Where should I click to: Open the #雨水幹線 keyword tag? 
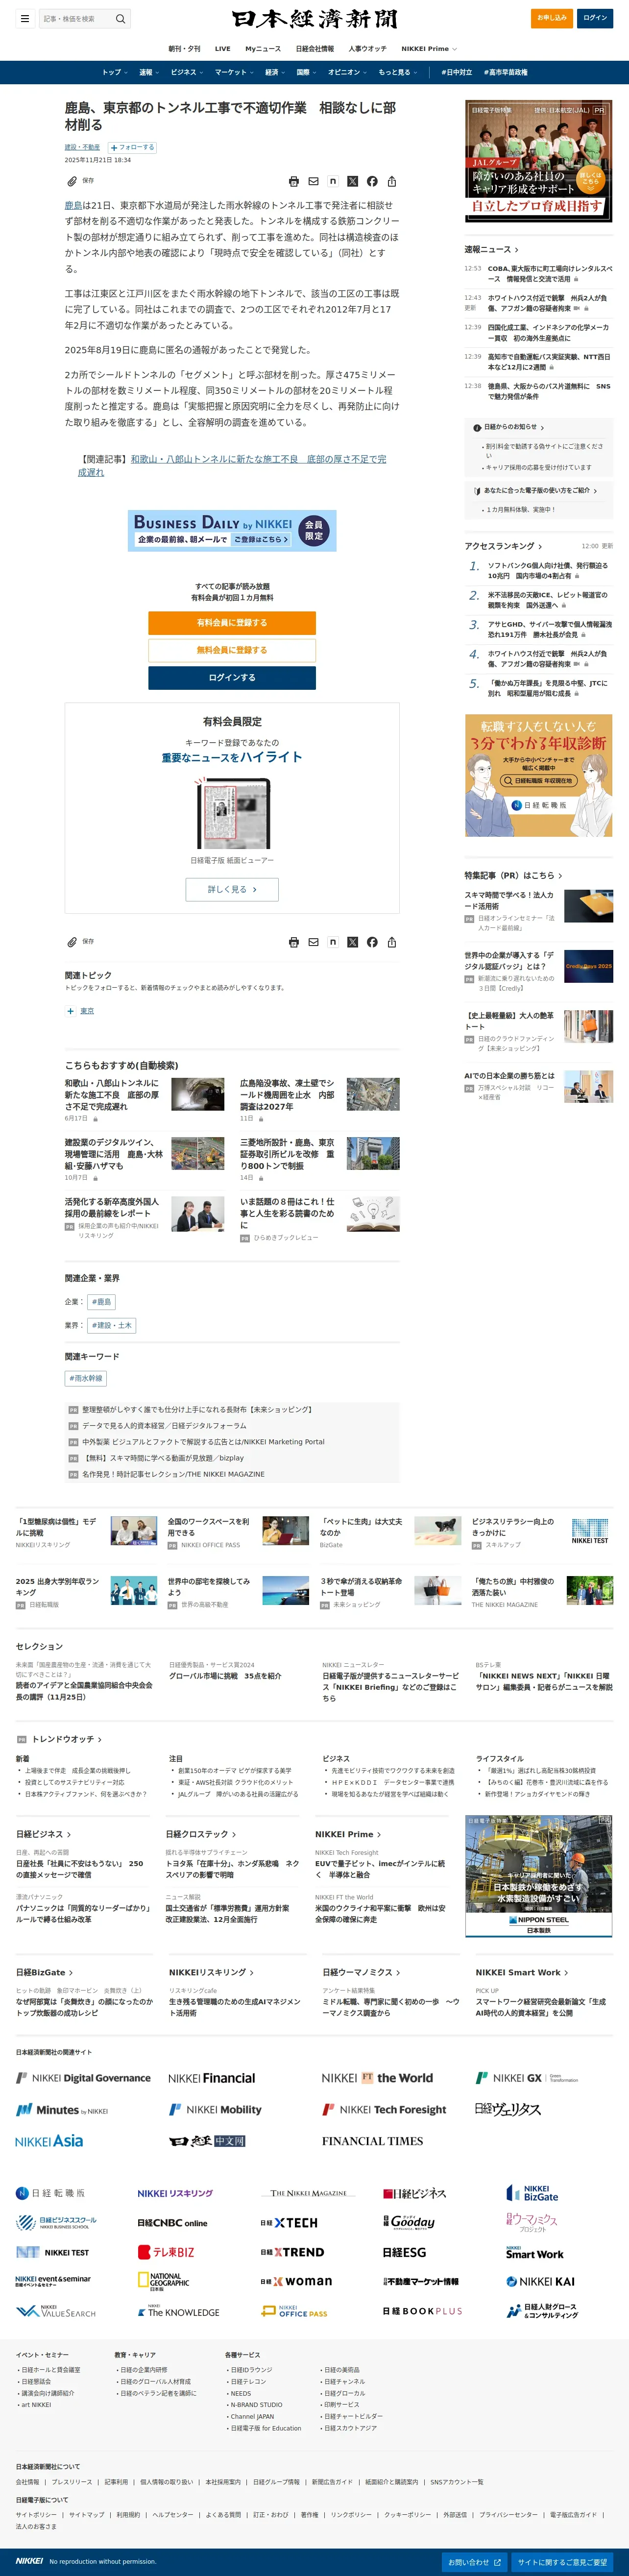point(86,1378)
